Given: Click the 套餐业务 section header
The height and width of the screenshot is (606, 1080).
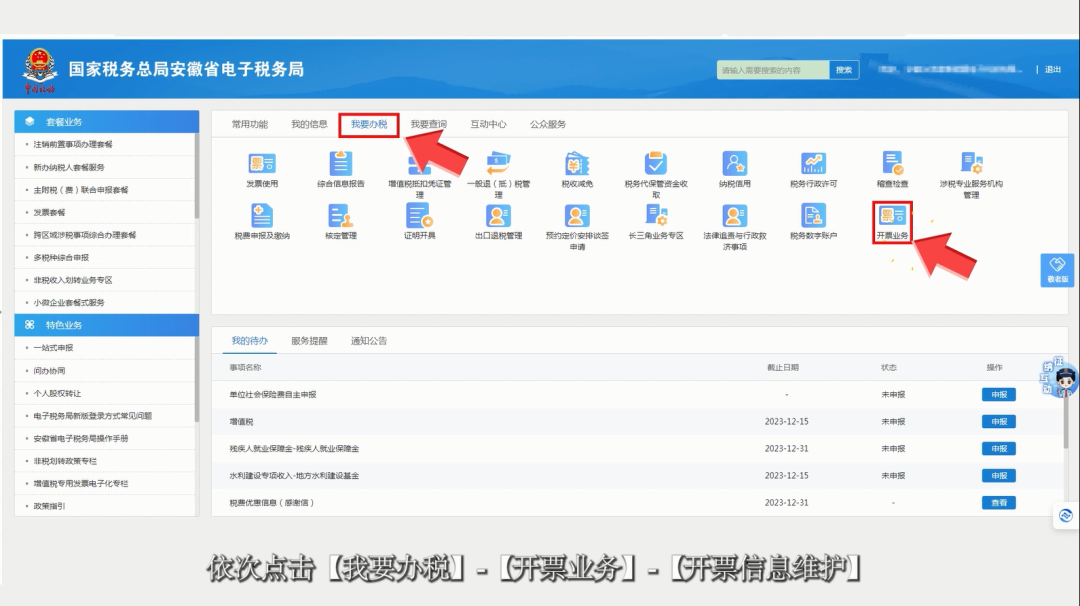Looking at the screenshot, I should click(x=107, y=122).
